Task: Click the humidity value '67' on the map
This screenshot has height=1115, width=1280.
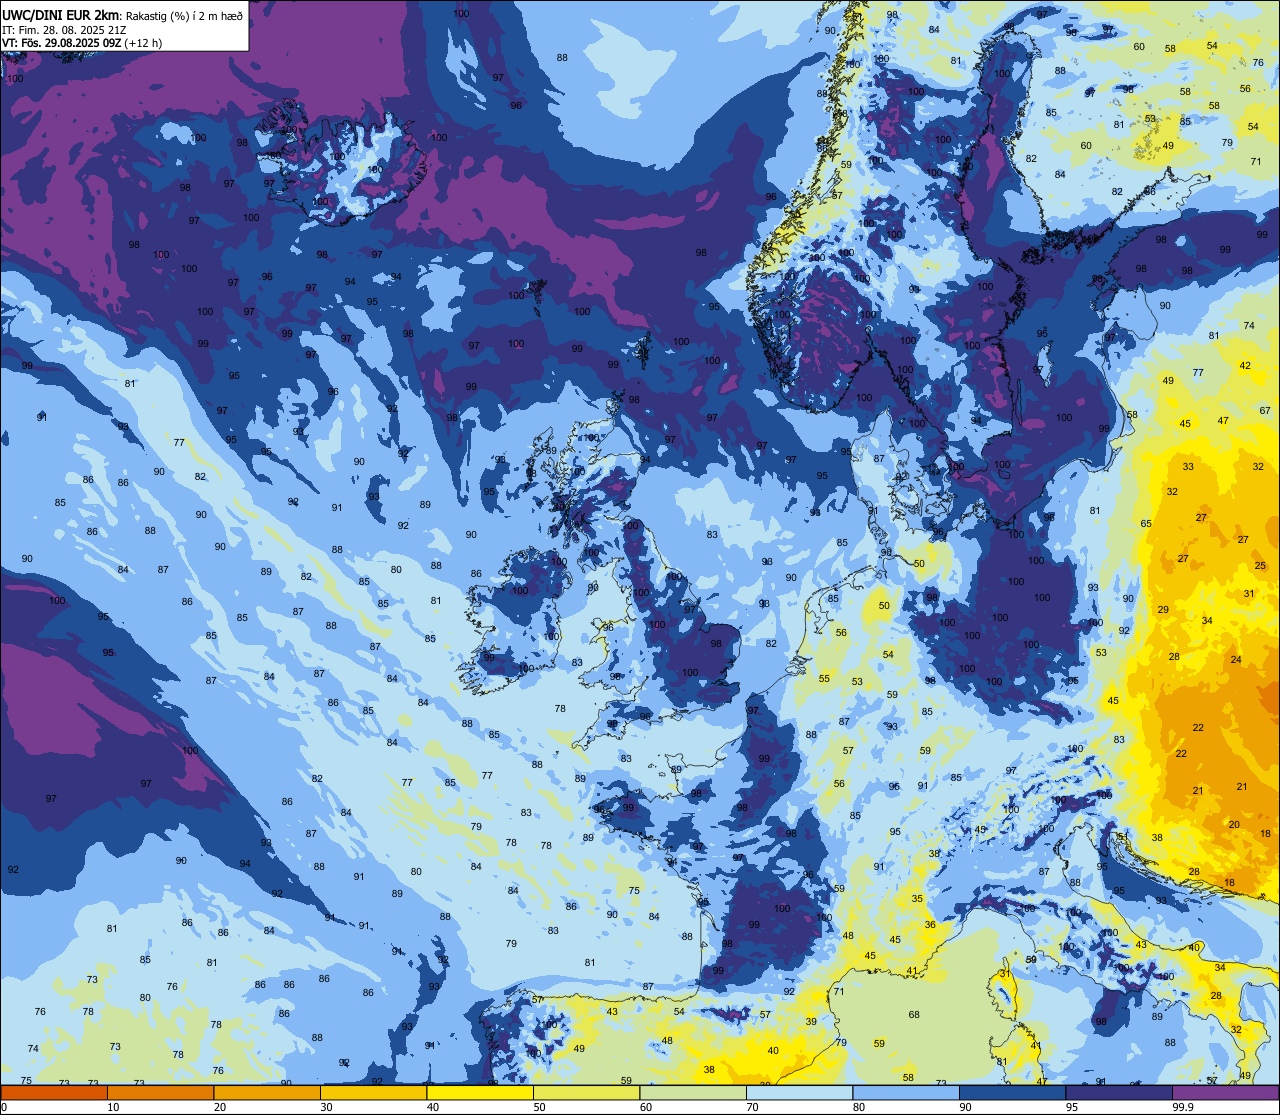Action: pyautogui.click(x=1265, y=411)
